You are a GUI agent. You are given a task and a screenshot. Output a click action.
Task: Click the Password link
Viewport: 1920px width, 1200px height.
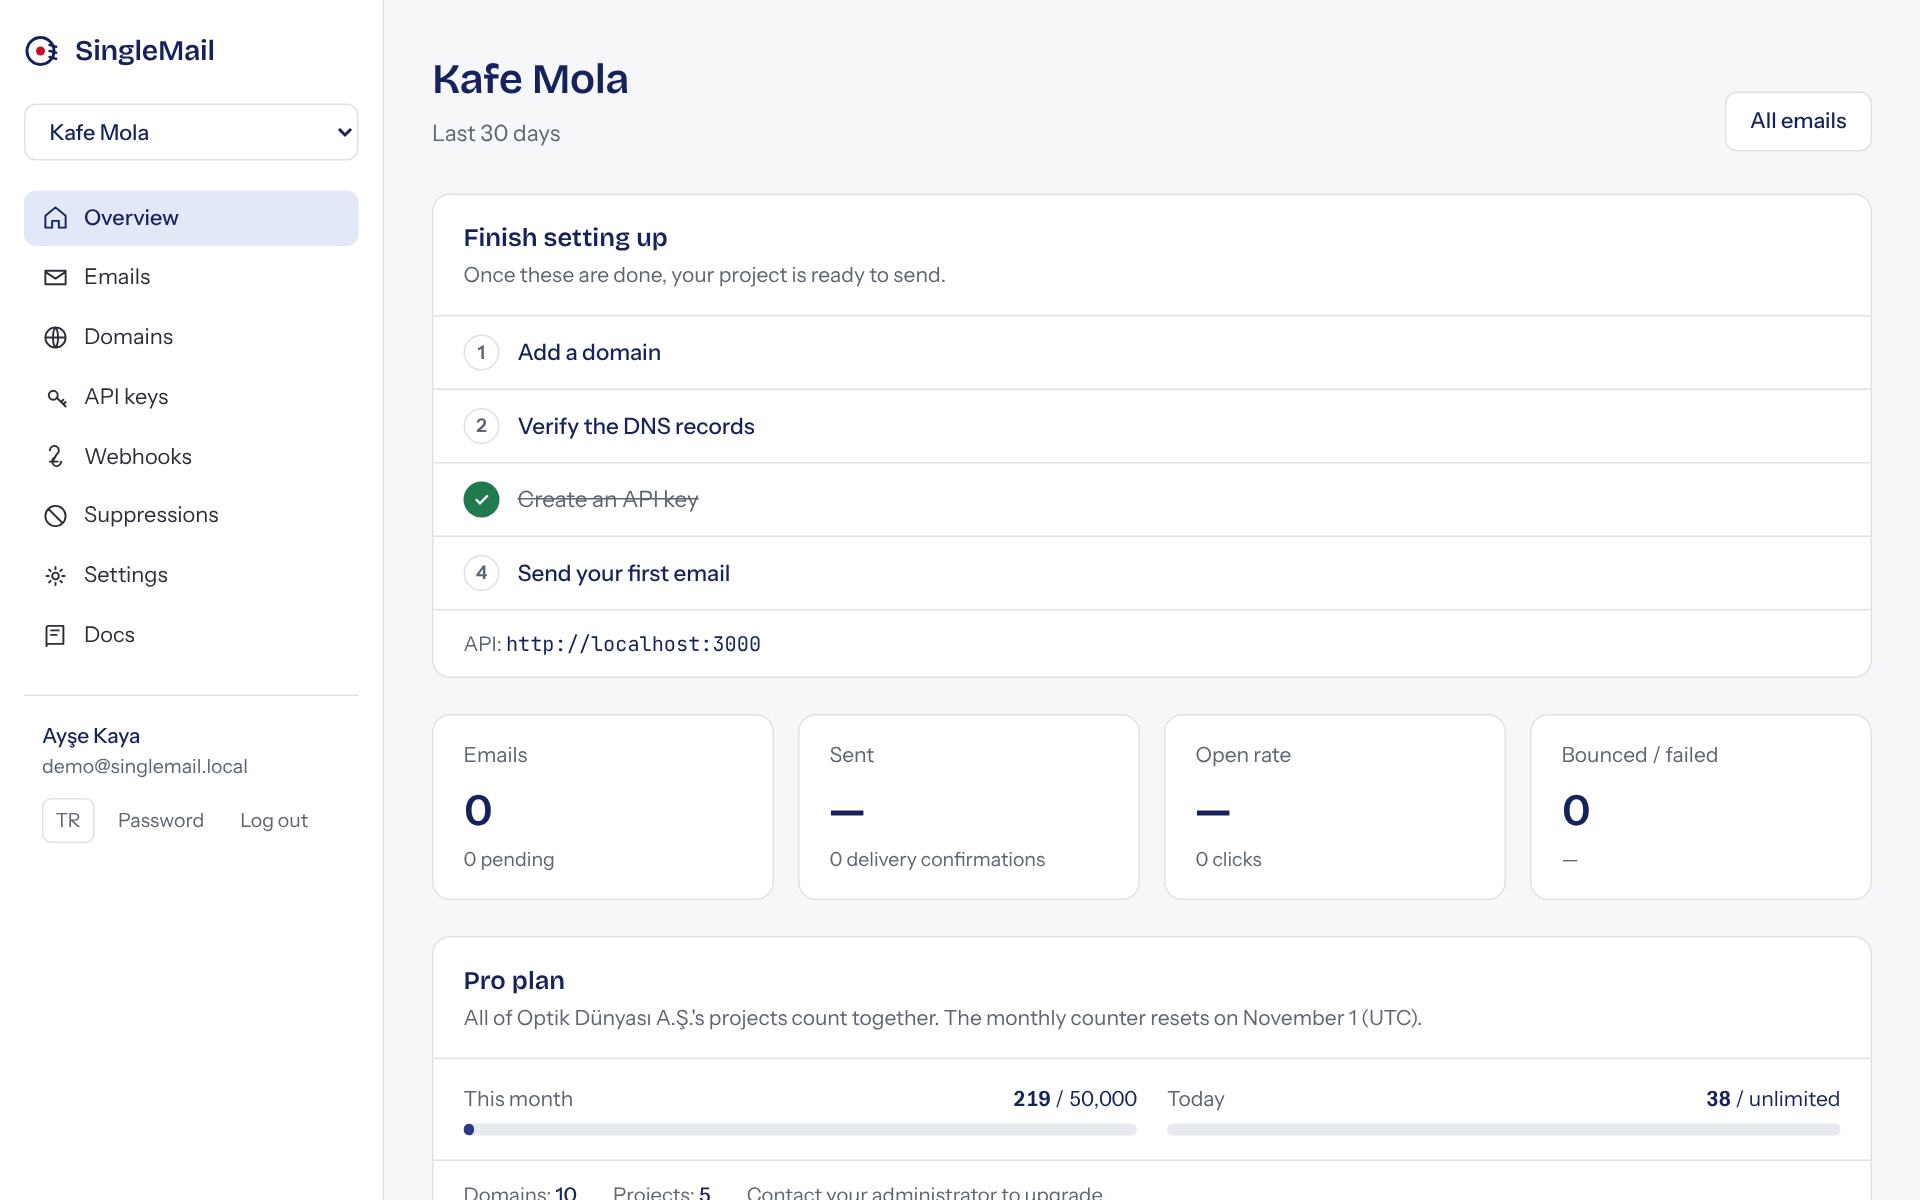(x=161, y=821)
